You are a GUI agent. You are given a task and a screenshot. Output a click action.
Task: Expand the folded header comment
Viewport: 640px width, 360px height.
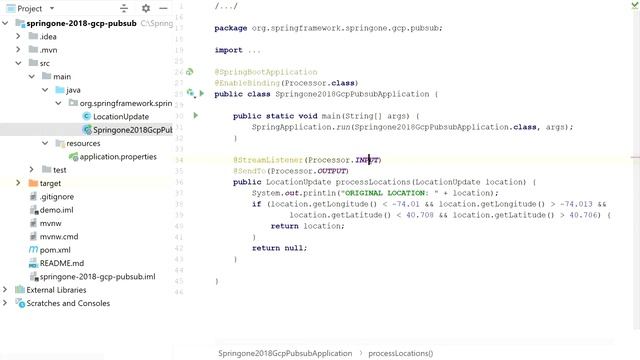(226, 6)
